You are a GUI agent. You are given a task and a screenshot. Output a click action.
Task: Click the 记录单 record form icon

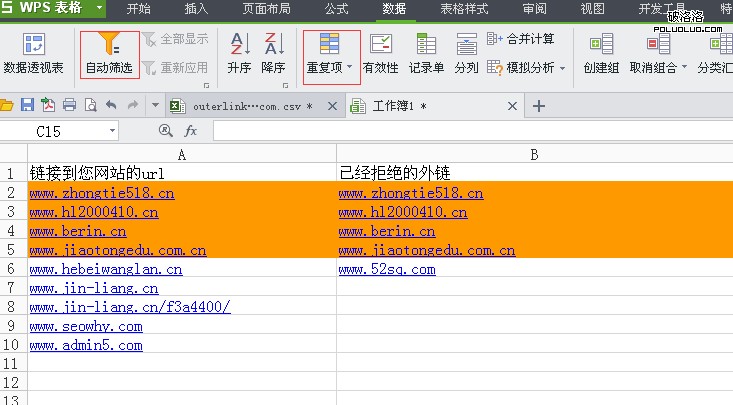[427, 46]
